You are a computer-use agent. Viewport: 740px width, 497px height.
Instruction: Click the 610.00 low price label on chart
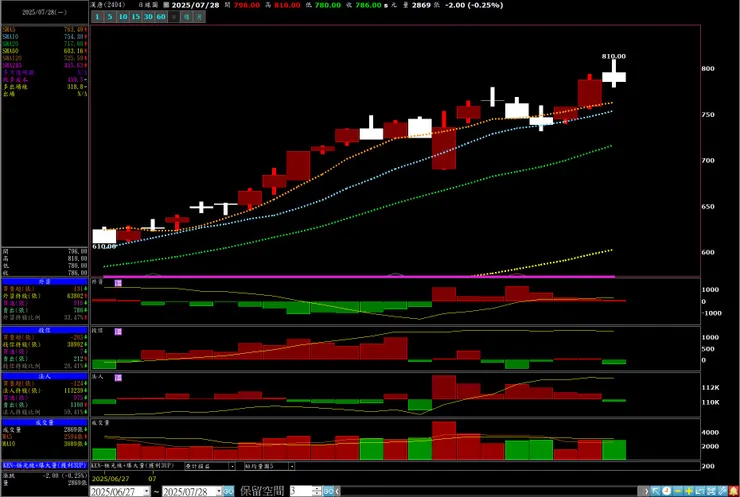(x=104, y=246)
